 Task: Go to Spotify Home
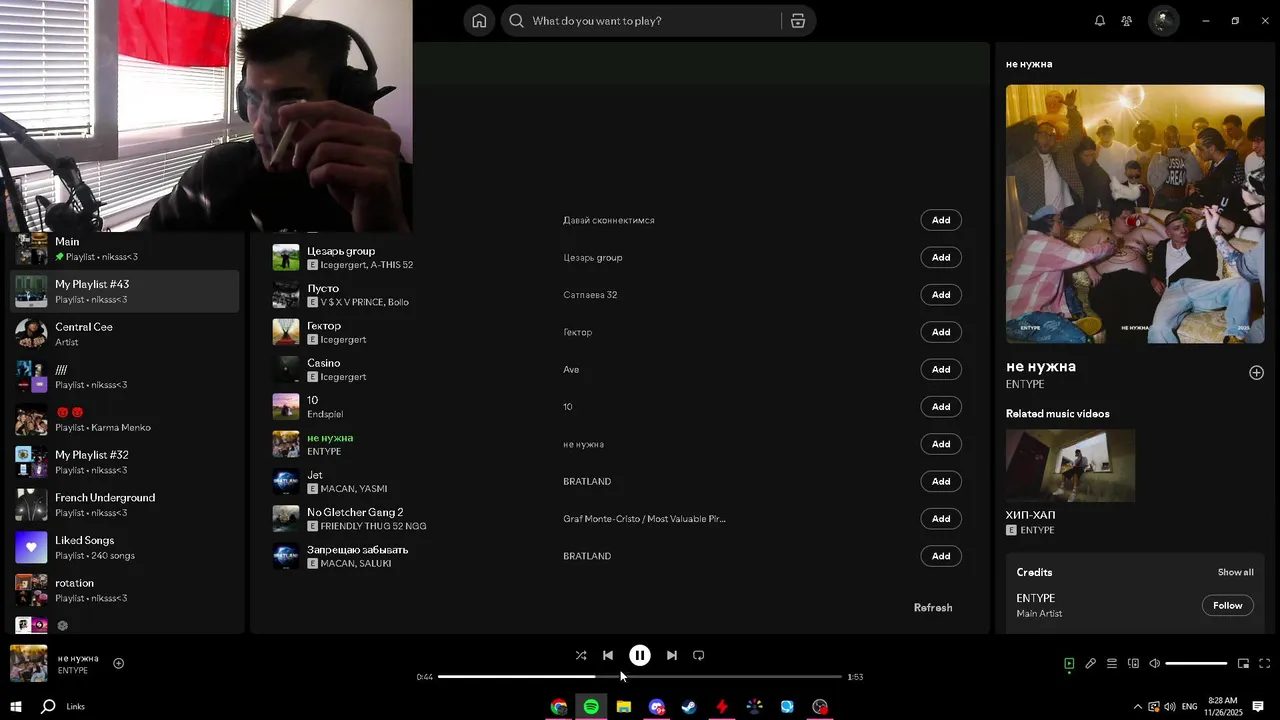[479, 21]
